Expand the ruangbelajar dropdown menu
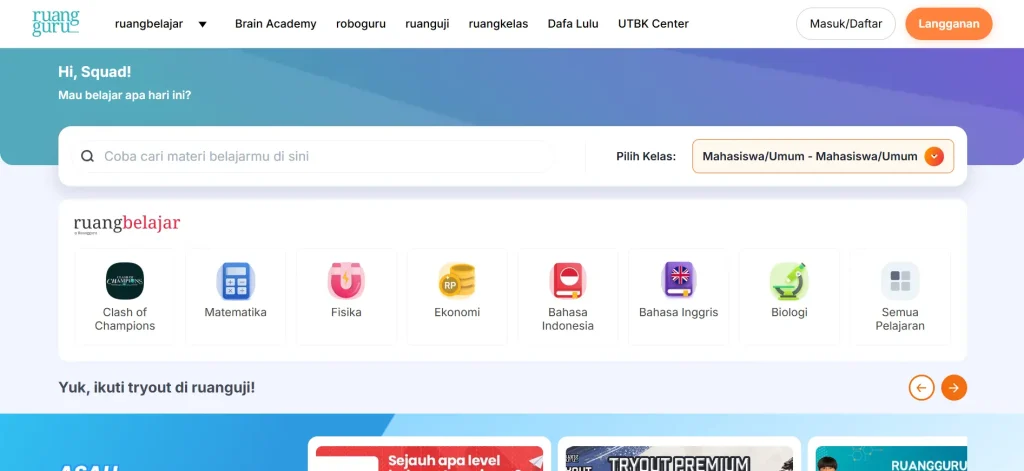The height and width of the screenshot is (471, 1024). coord(202,24)
